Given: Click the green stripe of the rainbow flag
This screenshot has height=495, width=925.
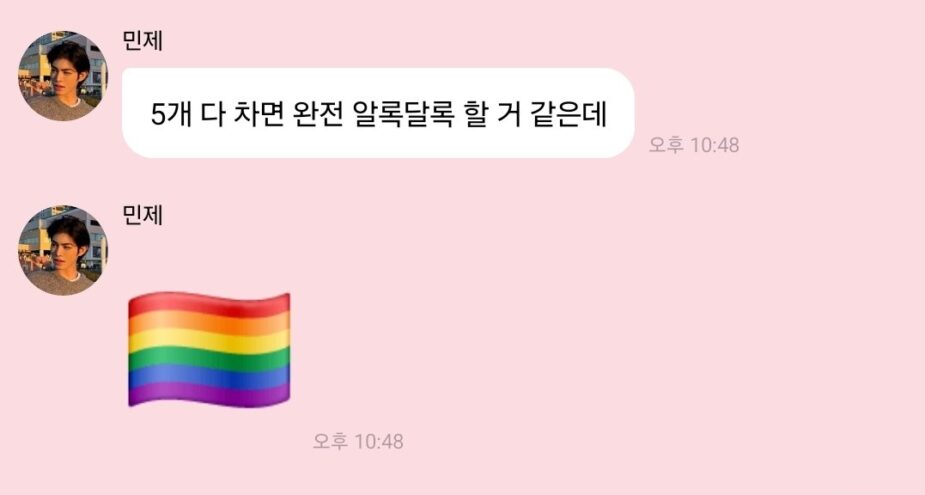Looking at the screenshot, I should (209, 358).
